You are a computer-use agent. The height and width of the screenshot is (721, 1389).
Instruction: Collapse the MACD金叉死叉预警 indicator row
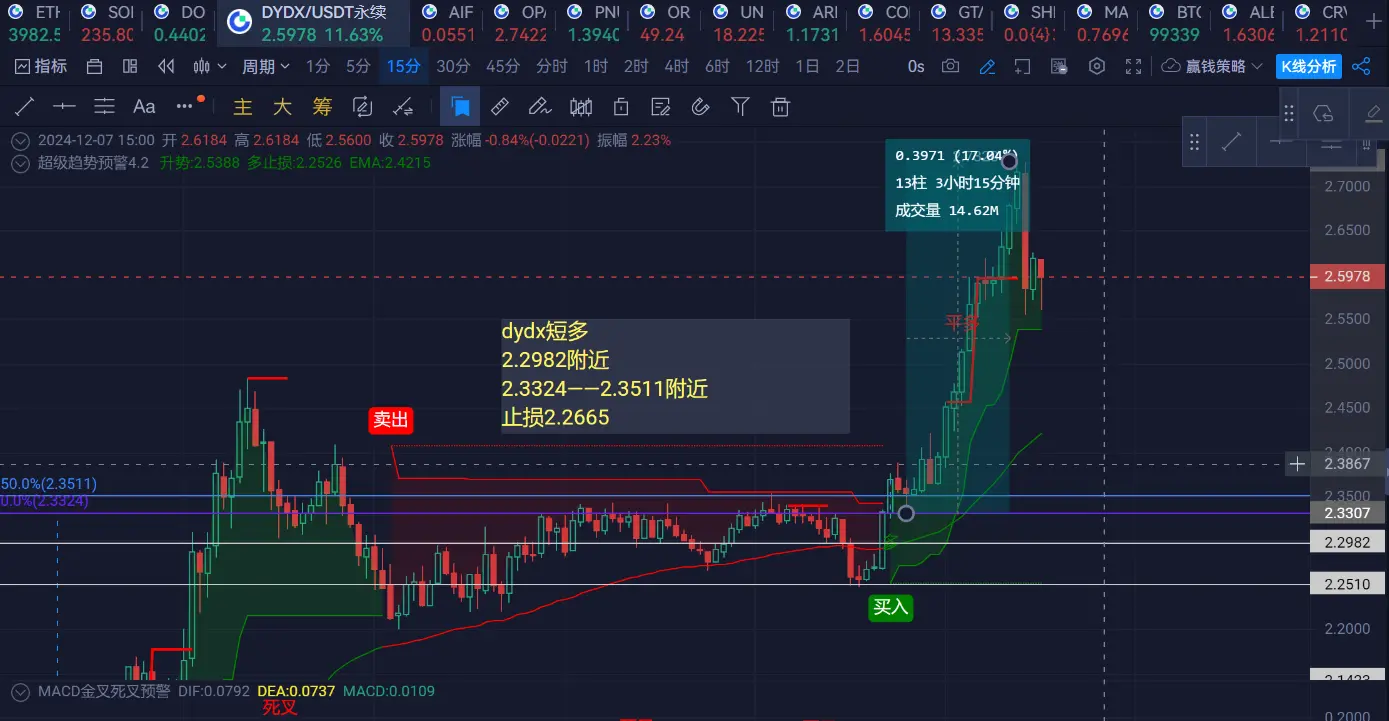pyautogui.click(x=20, y=691)
